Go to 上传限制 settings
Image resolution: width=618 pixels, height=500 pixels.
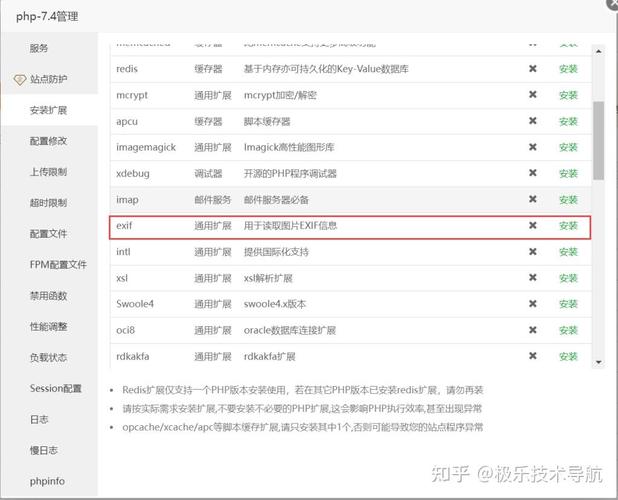click(48, 172)
